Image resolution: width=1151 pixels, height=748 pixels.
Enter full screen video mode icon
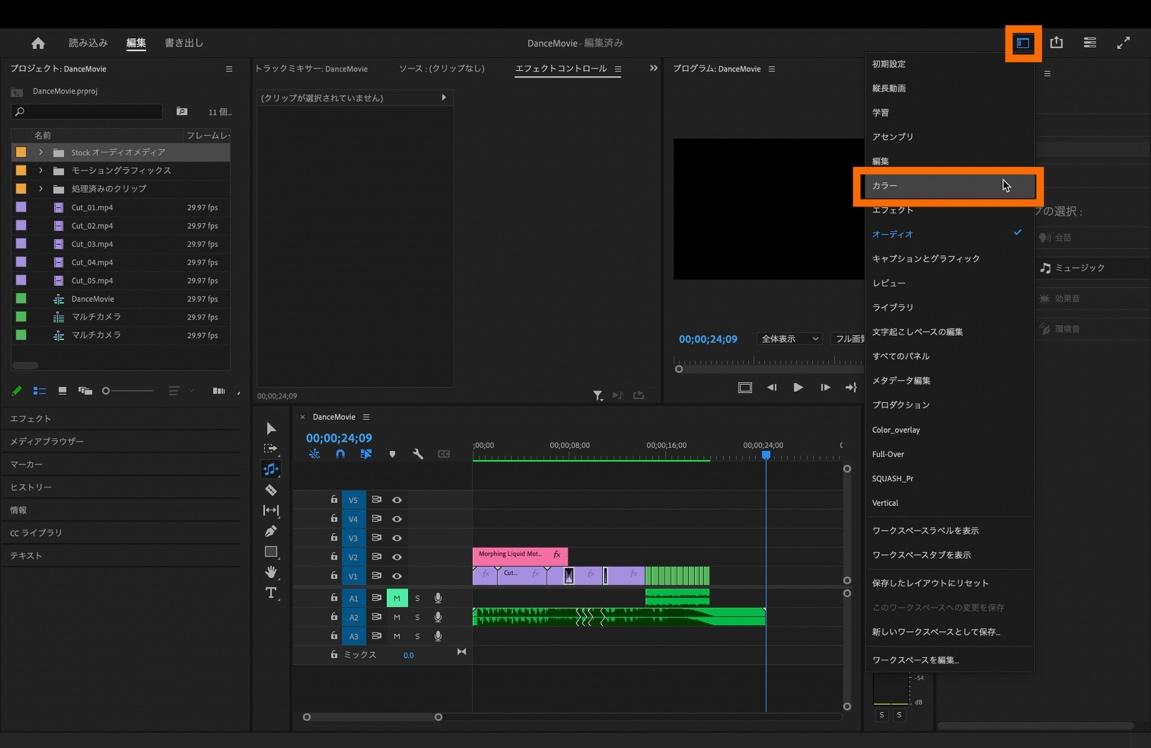click(1123, 43)
